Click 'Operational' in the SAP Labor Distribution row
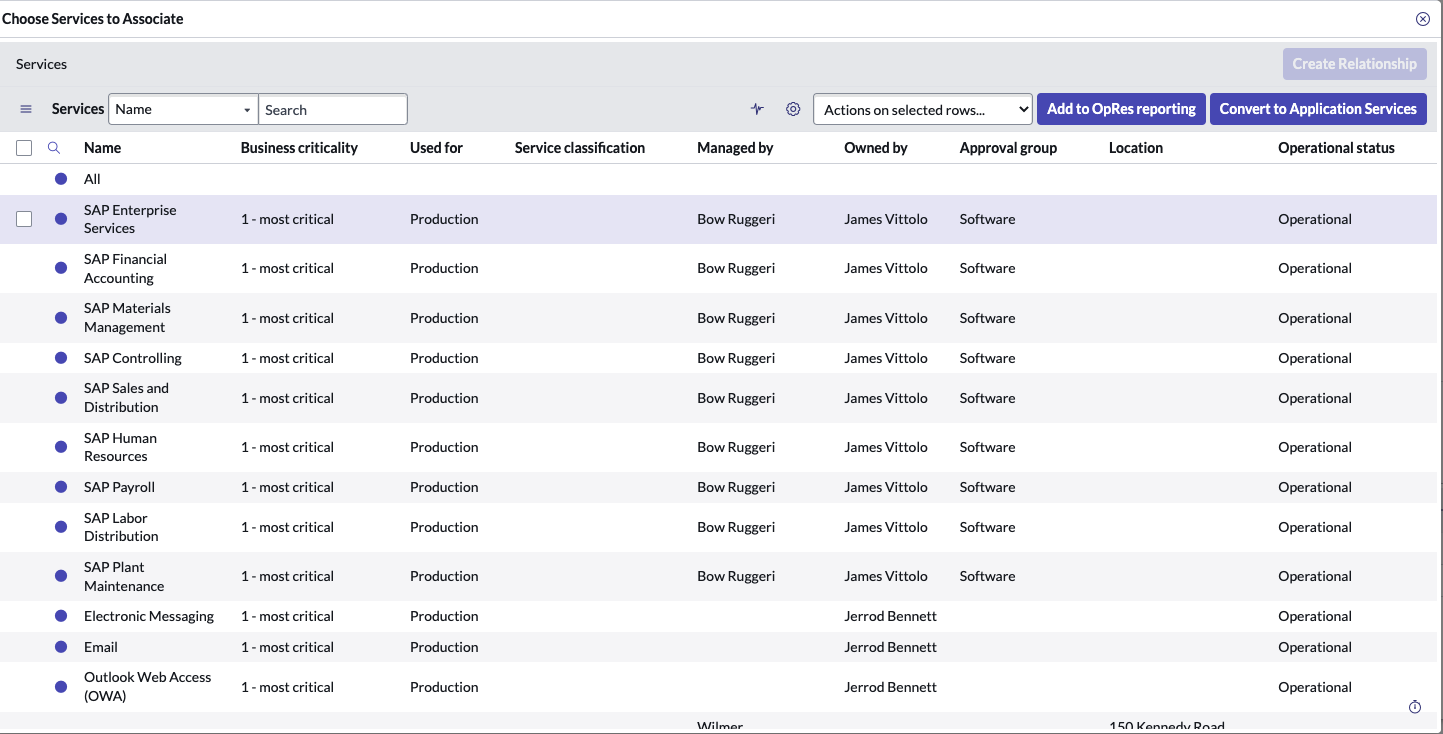Screen dimensions: 1443x734 point(1315,527)
